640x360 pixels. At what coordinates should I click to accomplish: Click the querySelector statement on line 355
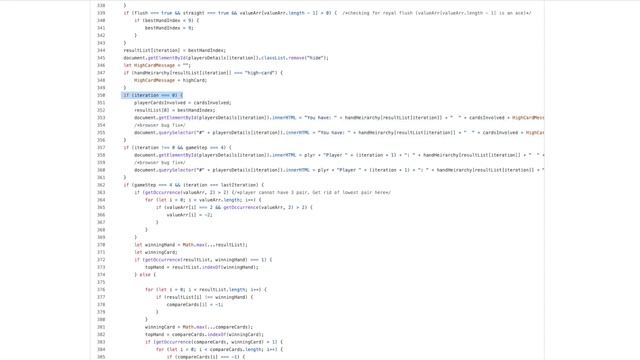(339, 133)
